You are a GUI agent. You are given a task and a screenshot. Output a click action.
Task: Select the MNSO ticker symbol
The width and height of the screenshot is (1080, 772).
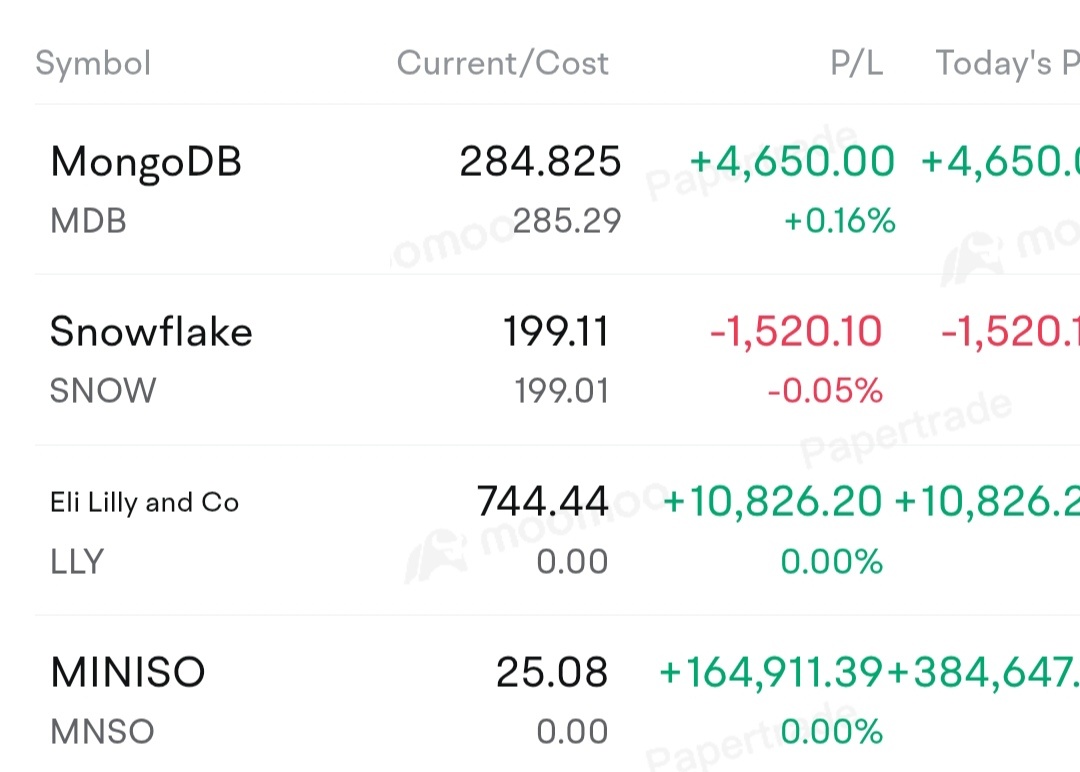pos(102,731)
